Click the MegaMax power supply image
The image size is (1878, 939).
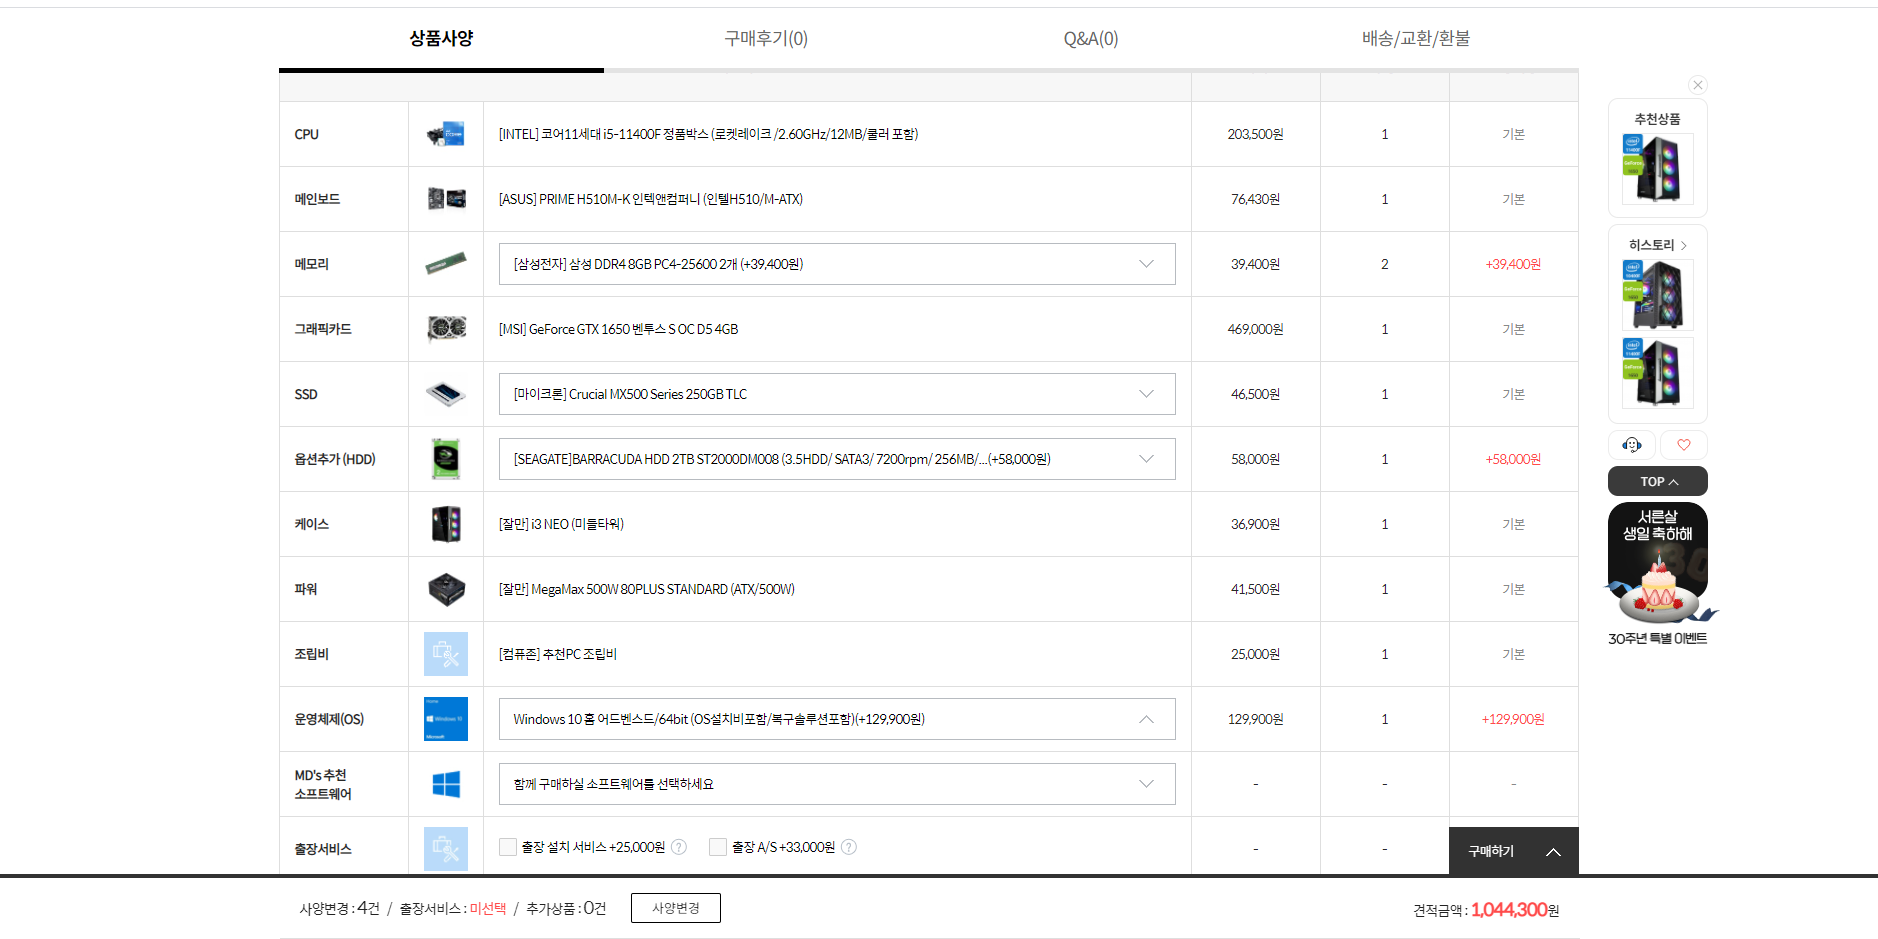(x=446, y=589)
